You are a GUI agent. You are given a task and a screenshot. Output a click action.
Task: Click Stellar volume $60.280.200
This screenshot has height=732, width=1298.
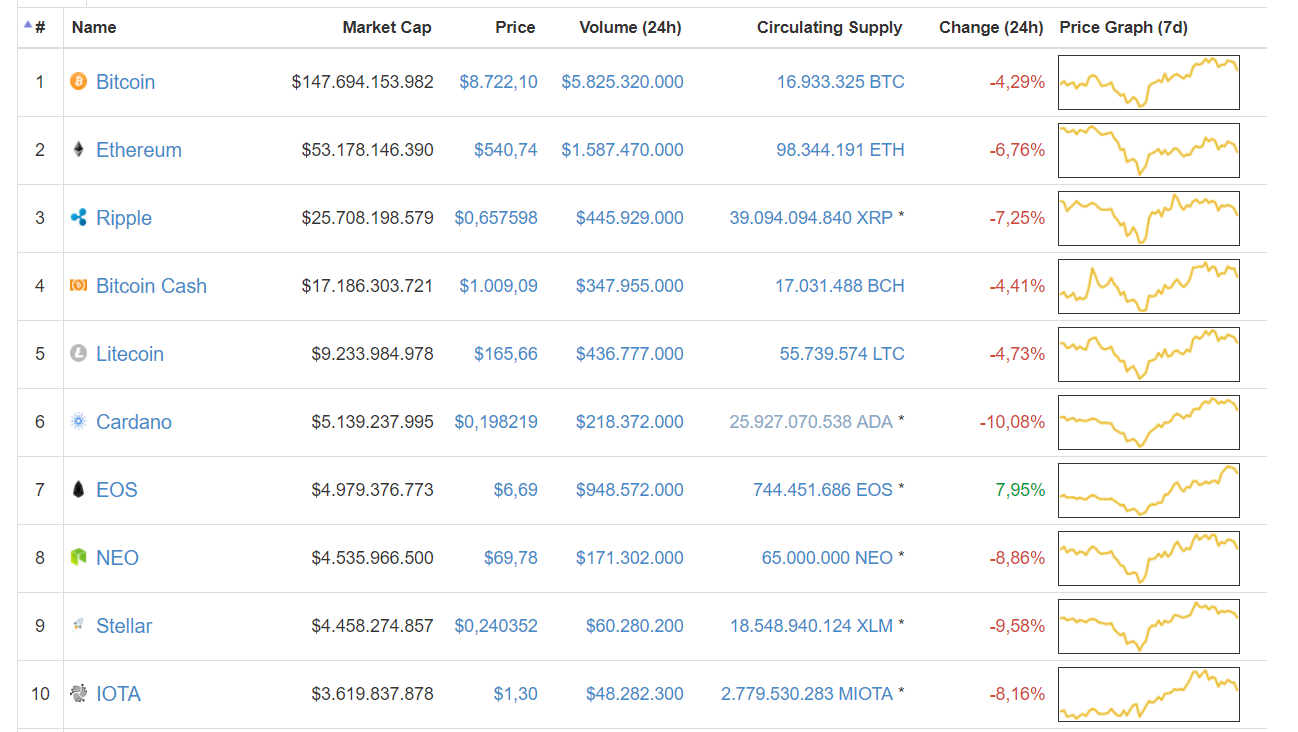(635, 626)
